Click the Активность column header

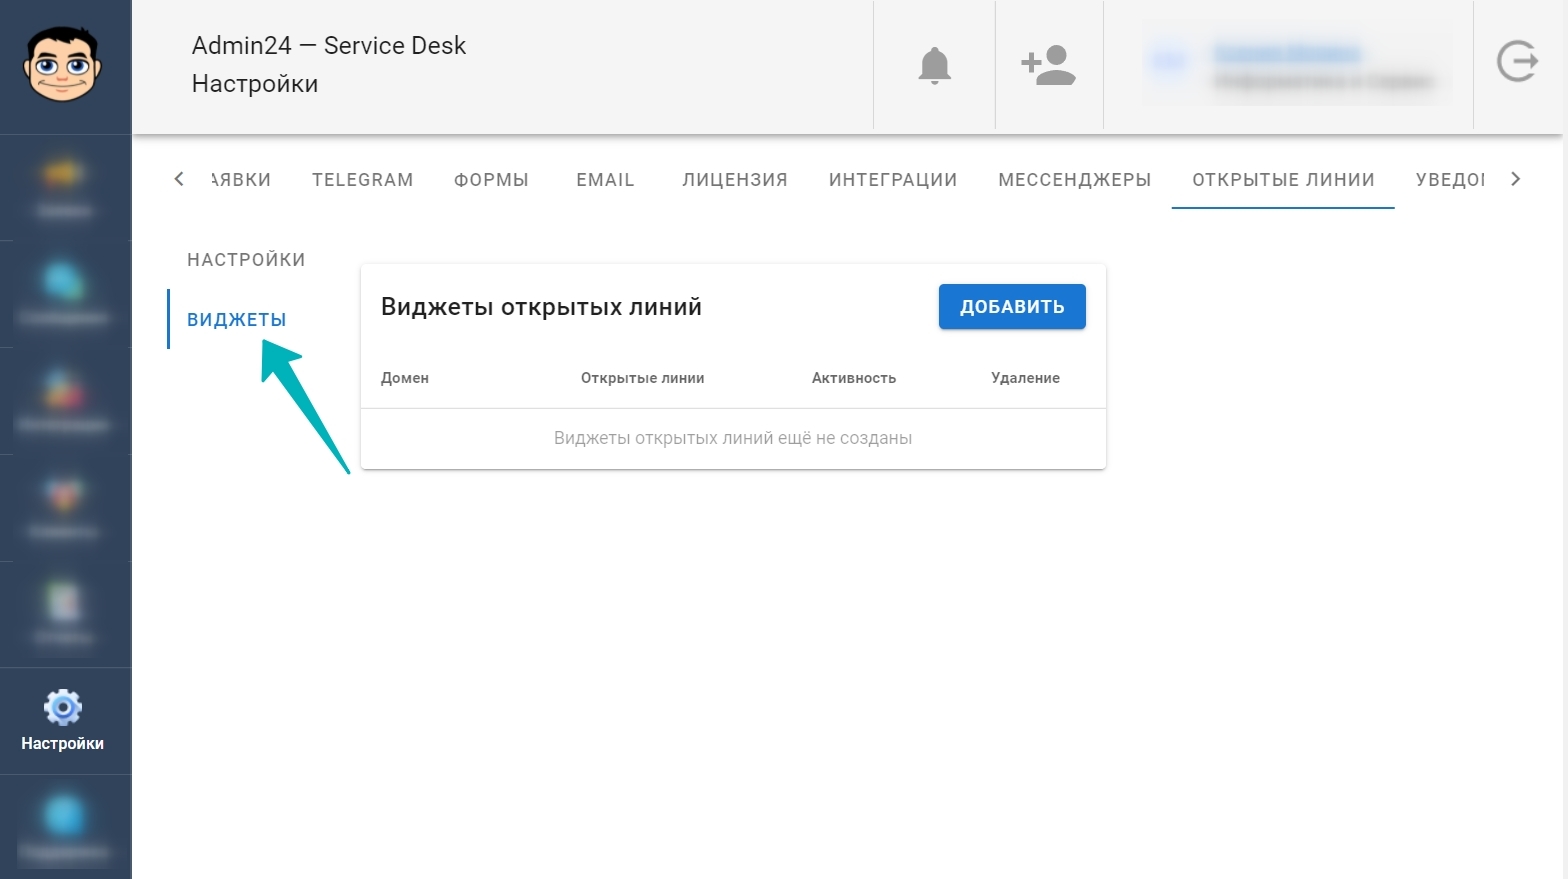coord(854,378)
